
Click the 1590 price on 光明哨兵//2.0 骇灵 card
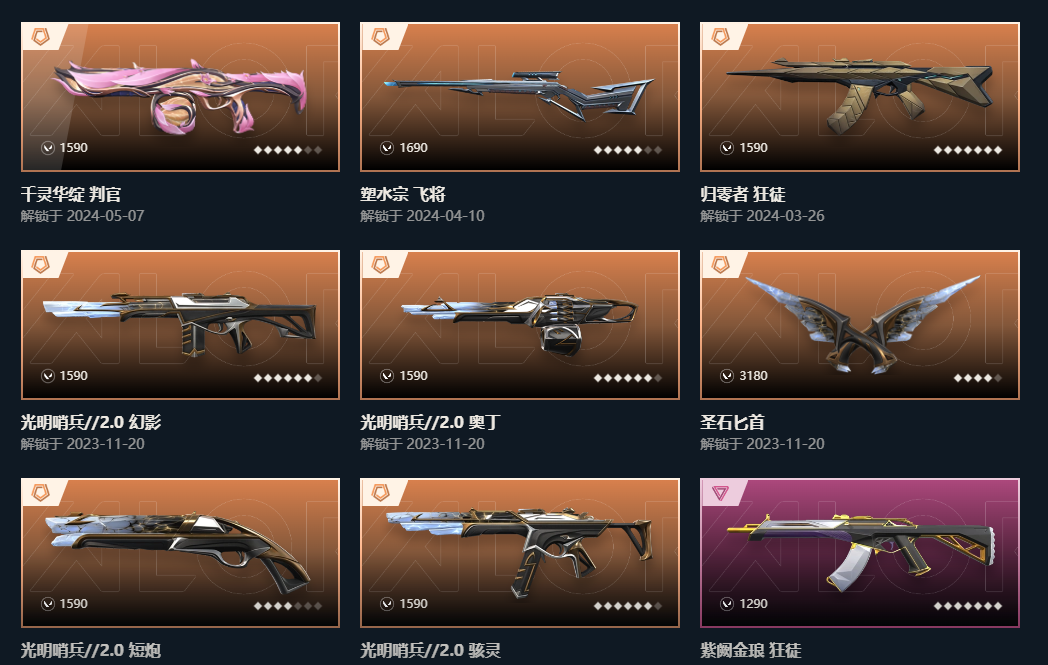click(x=413, y=604)
